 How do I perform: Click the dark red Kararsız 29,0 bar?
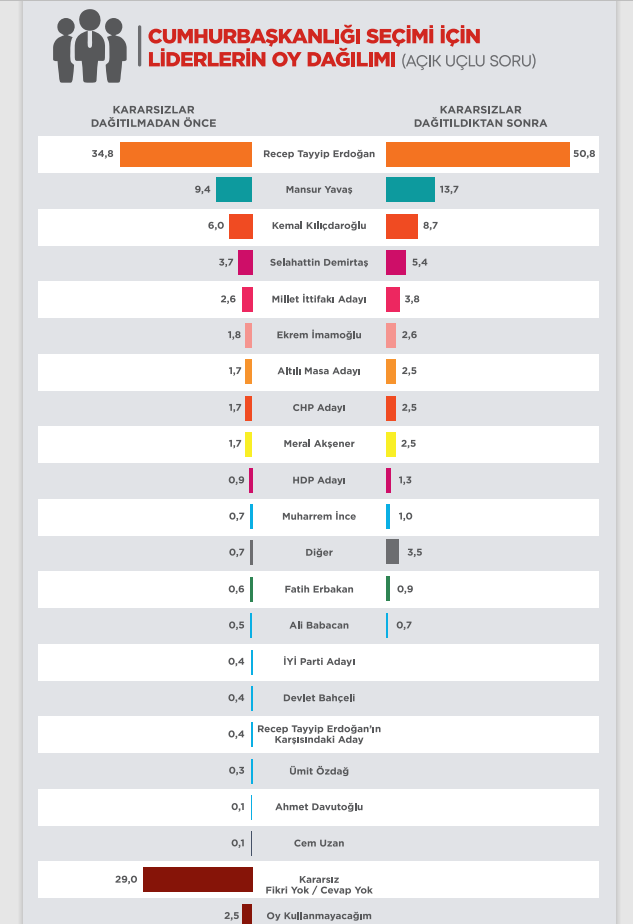pyautogui.click(x=197, y=879)
